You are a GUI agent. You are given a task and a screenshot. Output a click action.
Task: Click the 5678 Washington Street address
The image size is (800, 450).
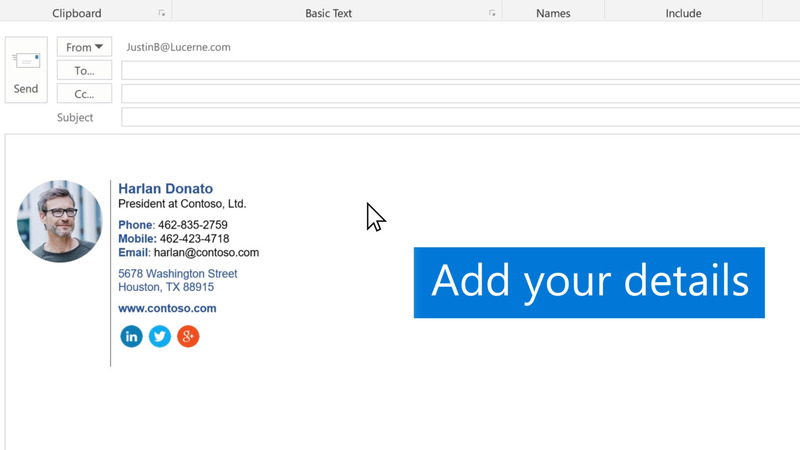177,274
